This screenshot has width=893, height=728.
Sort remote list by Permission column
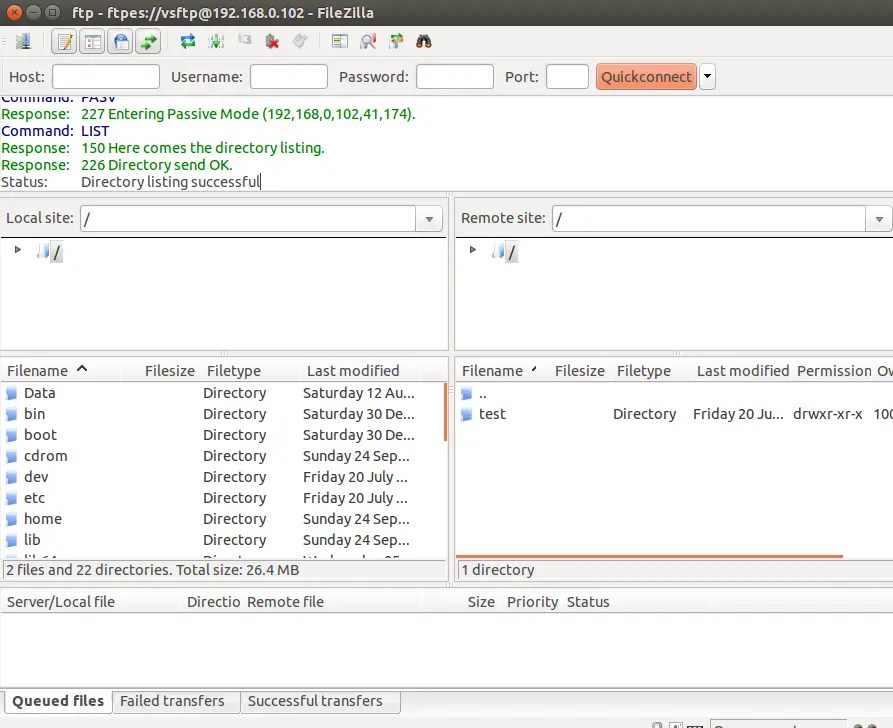point(834,371)
